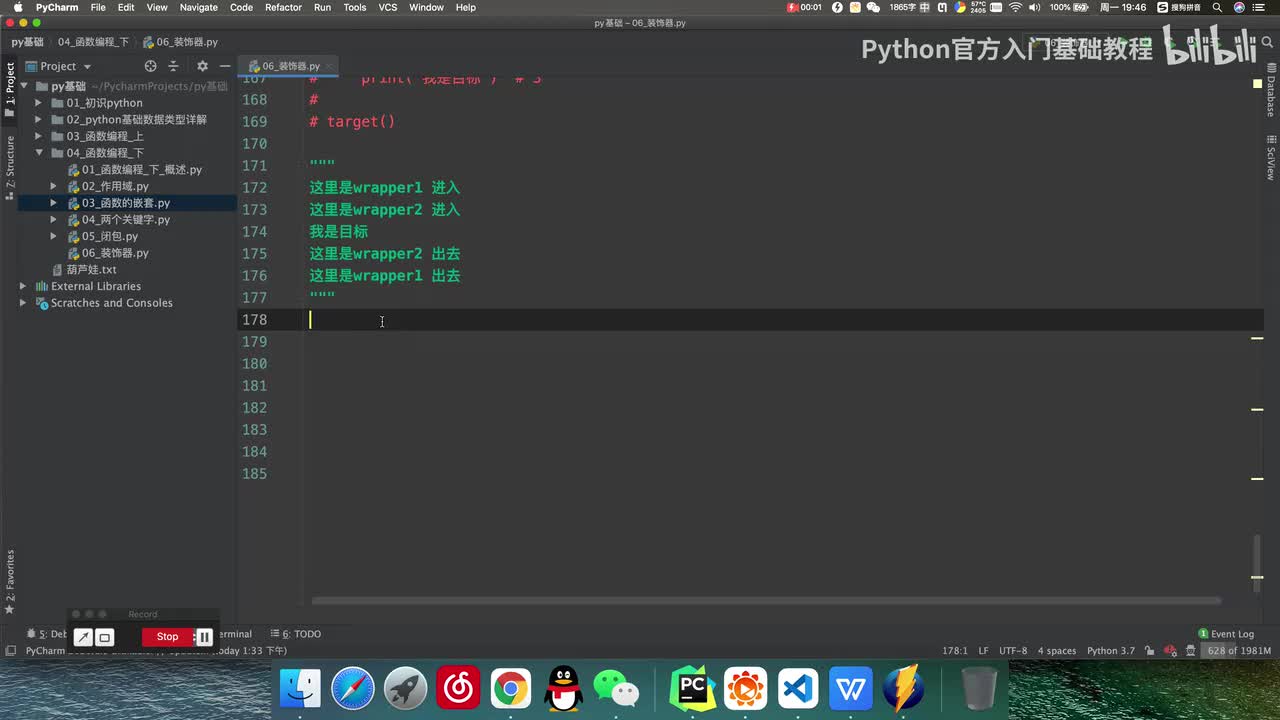The image size is (1280, 720).
Task: Expand the 02_作用域.py file node
Action: (x=54, y=186)
